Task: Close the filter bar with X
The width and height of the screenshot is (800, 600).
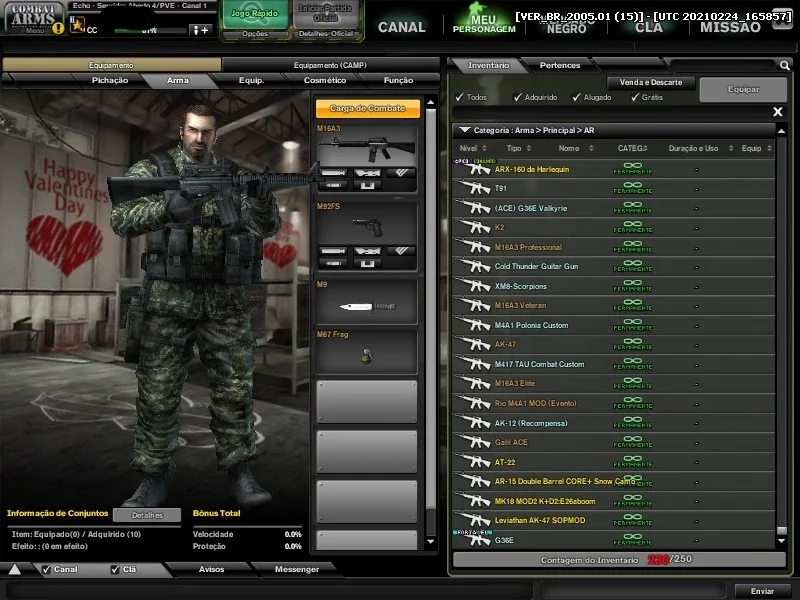Action: tap(778, 111)
